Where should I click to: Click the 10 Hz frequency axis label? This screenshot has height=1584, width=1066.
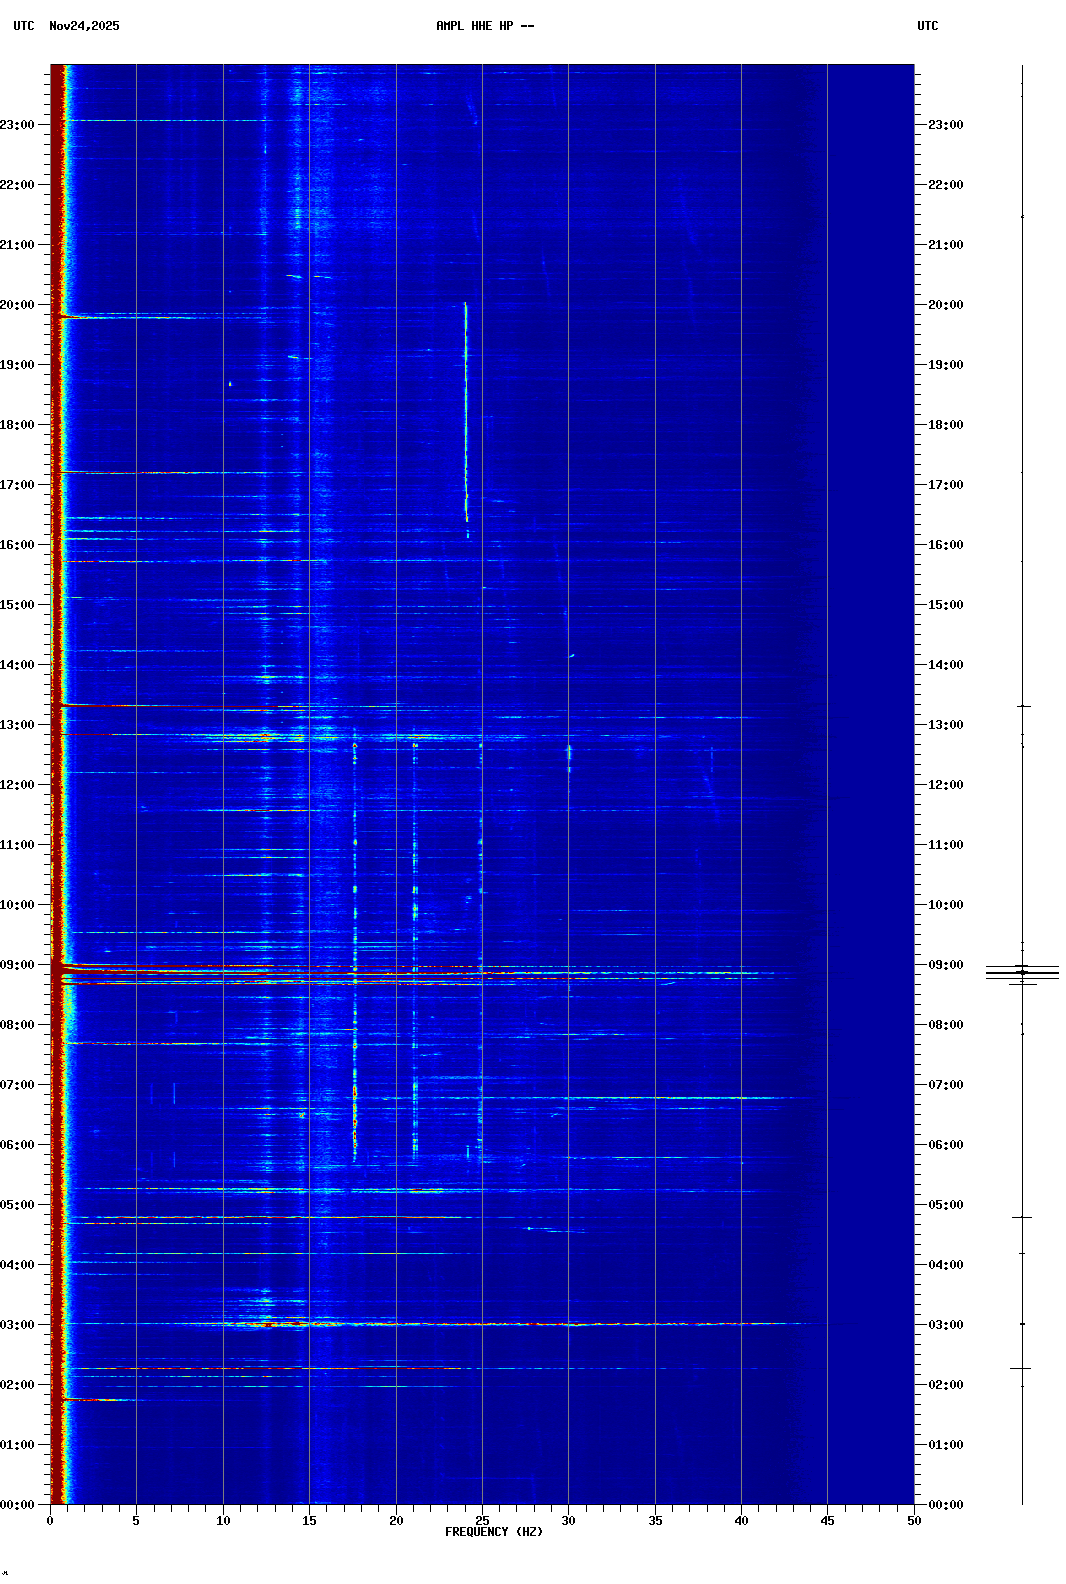223,1520
